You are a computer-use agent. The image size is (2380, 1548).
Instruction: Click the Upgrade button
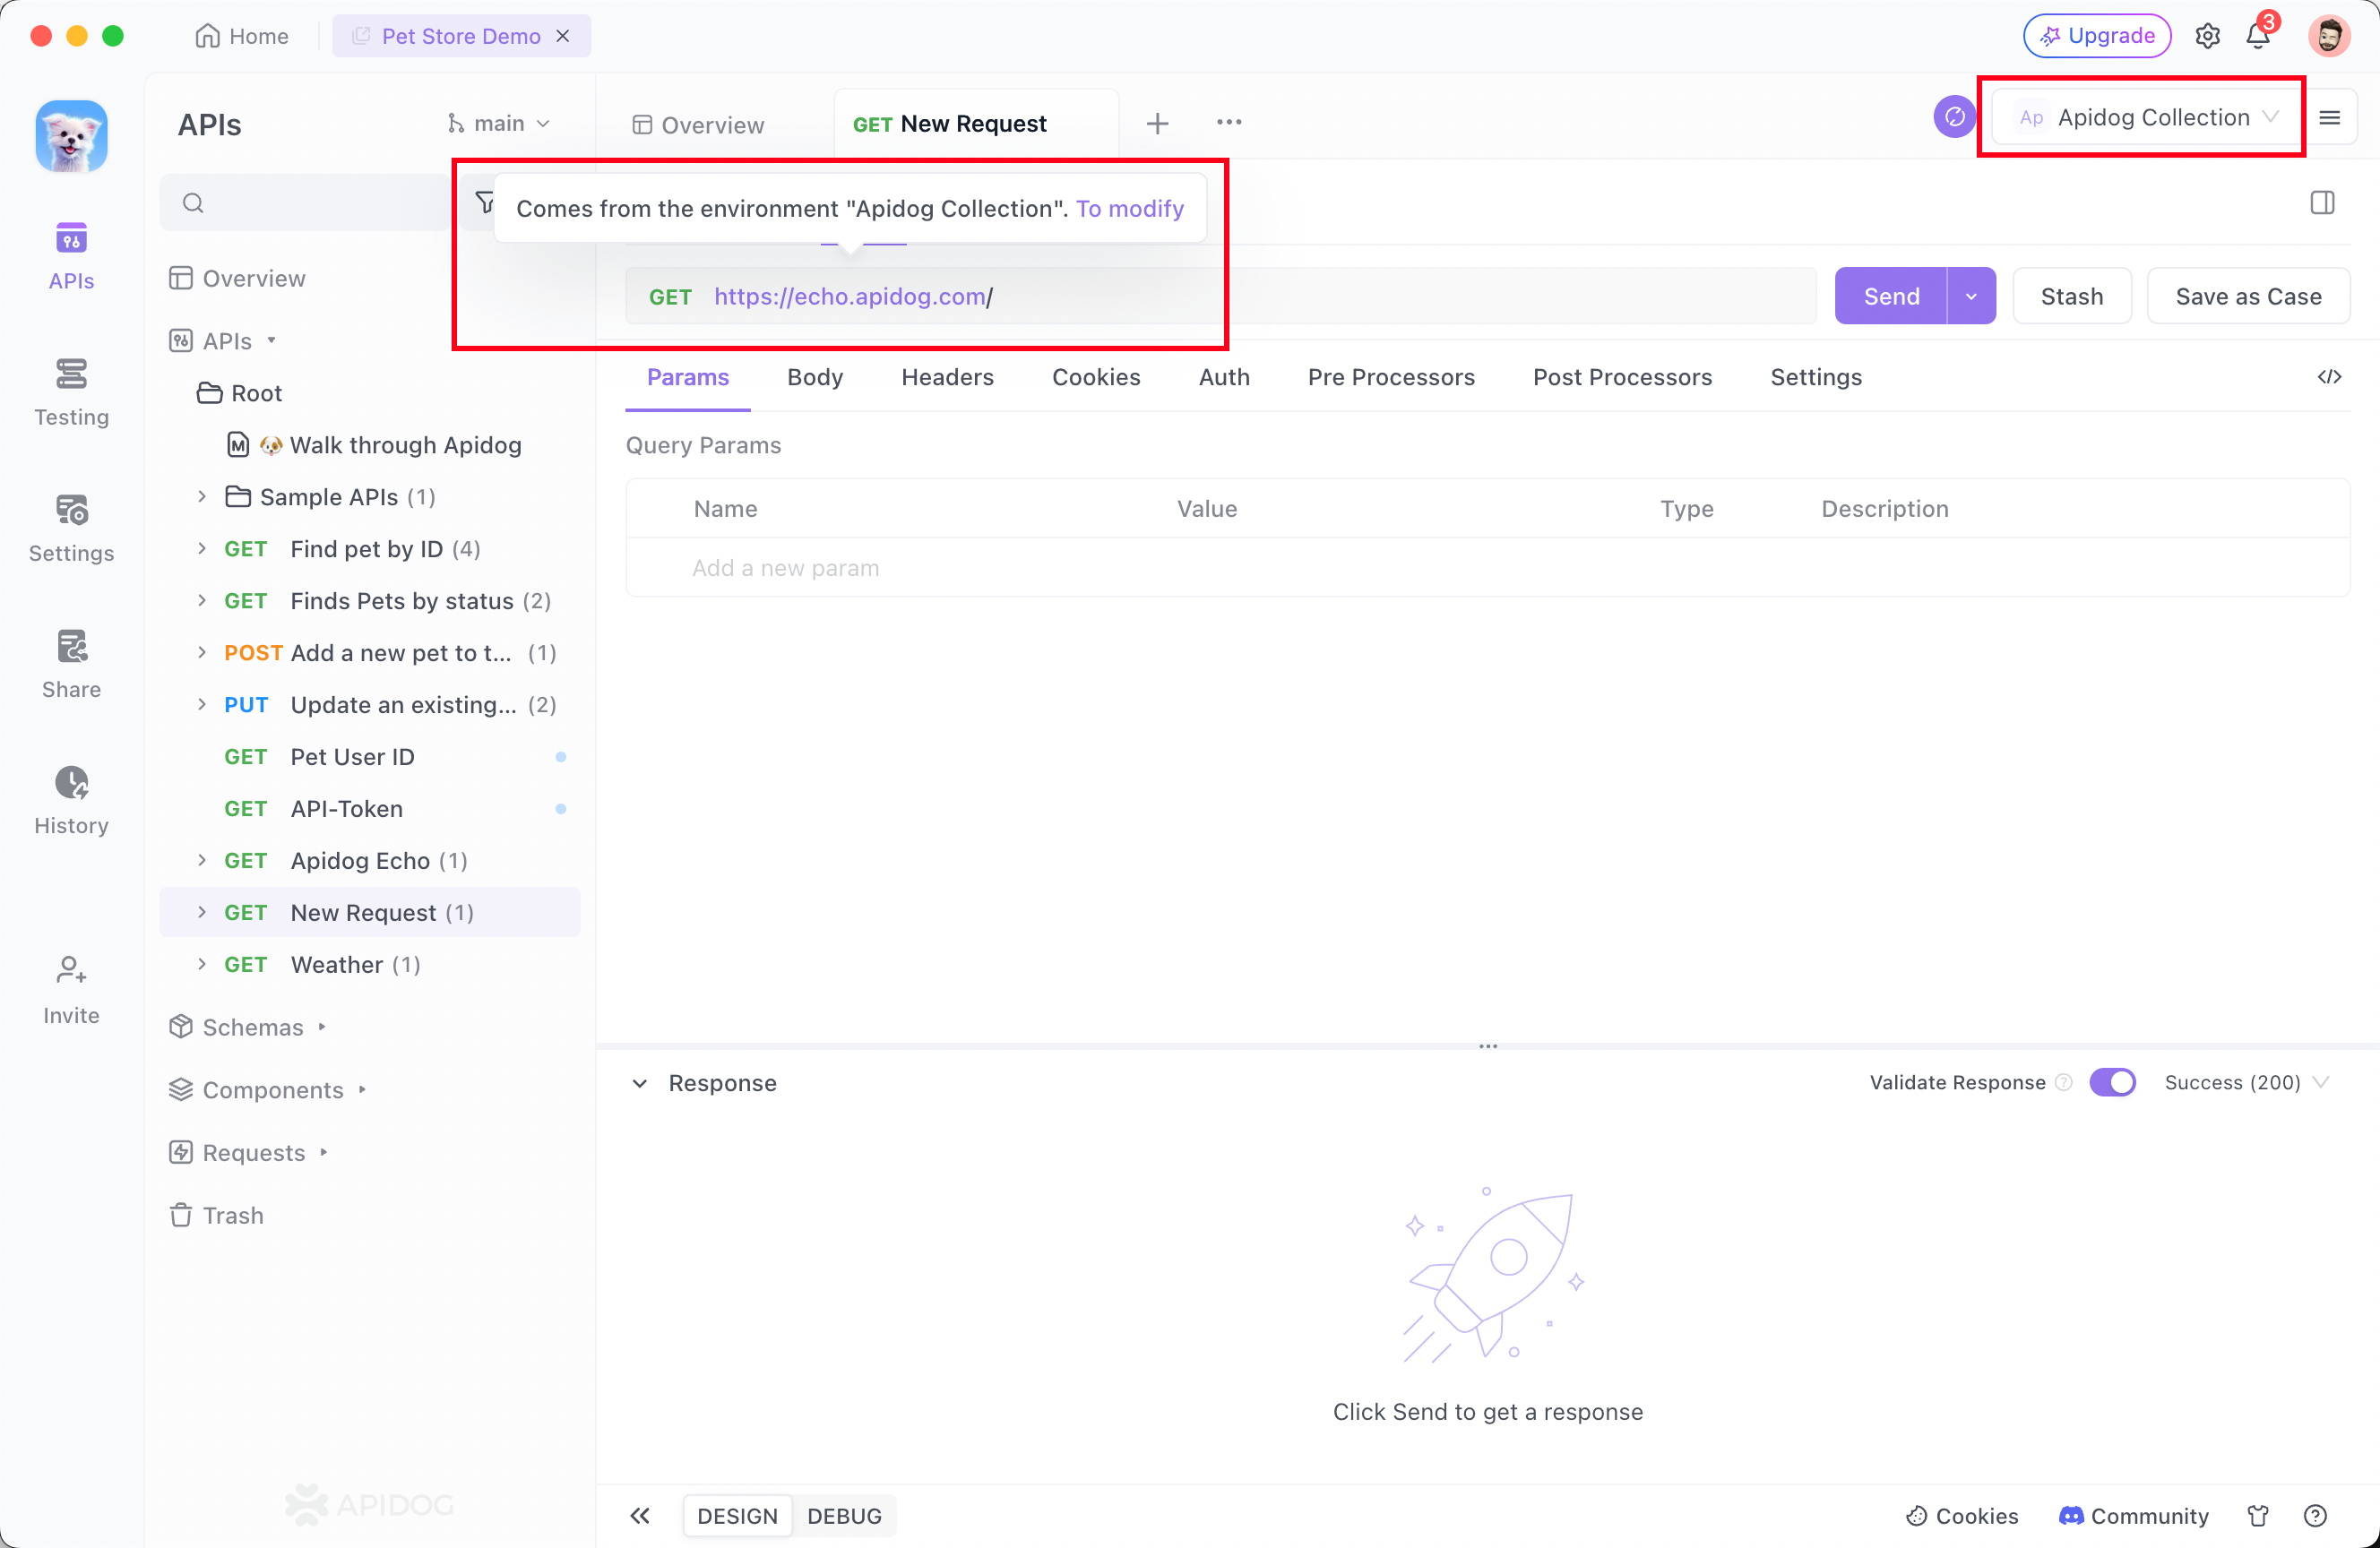(2096, 36)
